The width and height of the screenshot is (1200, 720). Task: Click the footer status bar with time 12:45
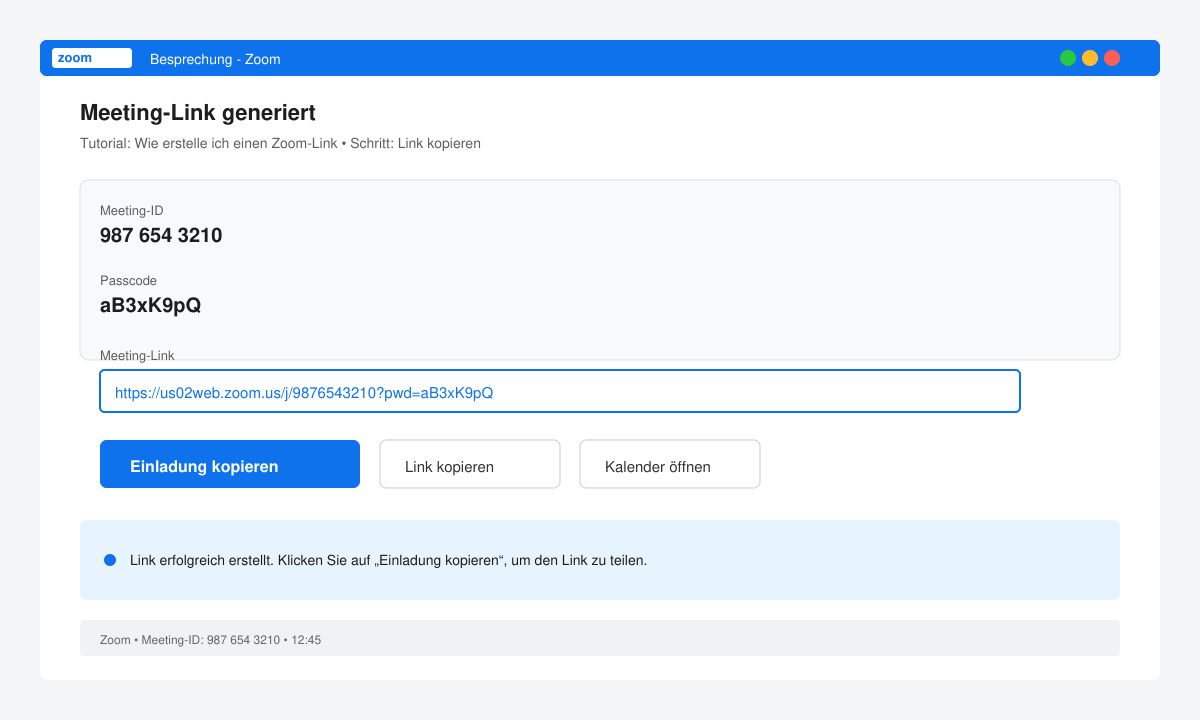pos(600,638)
